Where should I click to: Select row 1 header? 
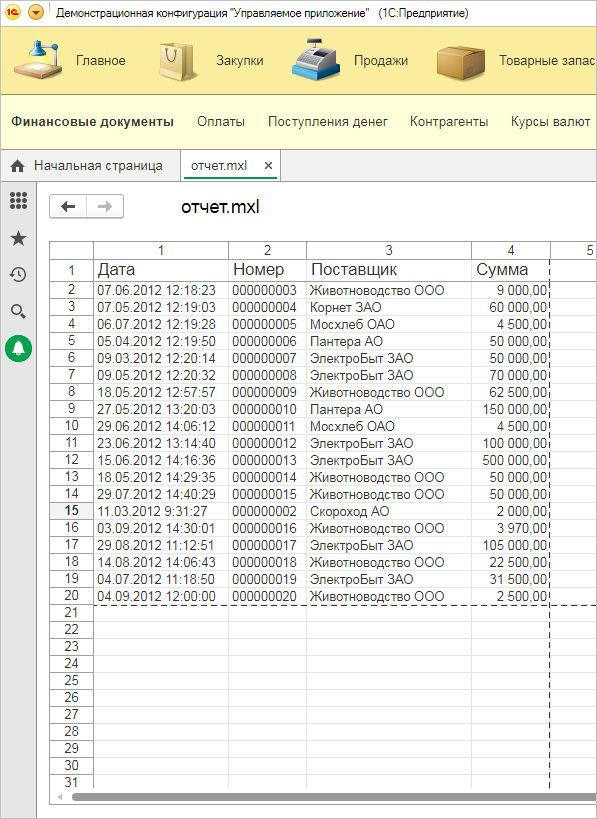pos(72,270)
